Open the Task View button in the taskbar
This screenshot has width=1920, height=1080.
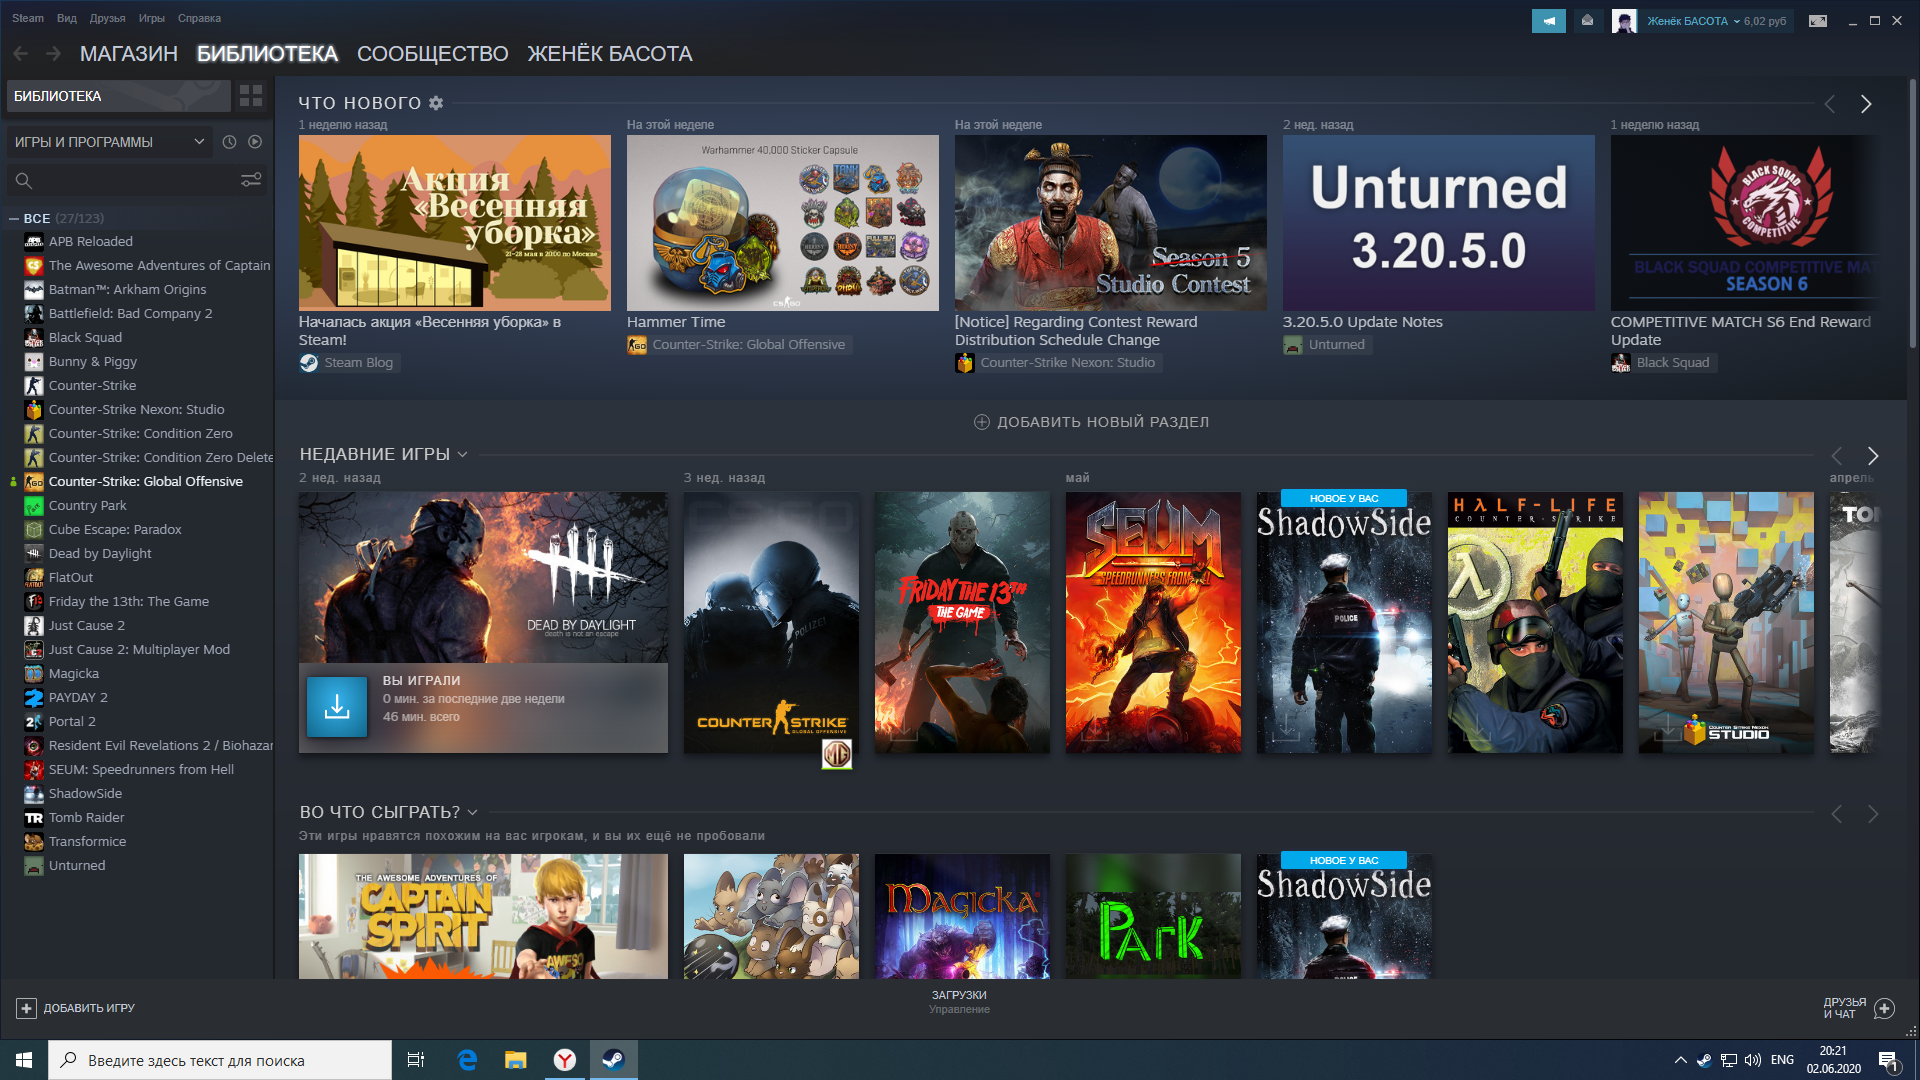(x=416, y=1060)
